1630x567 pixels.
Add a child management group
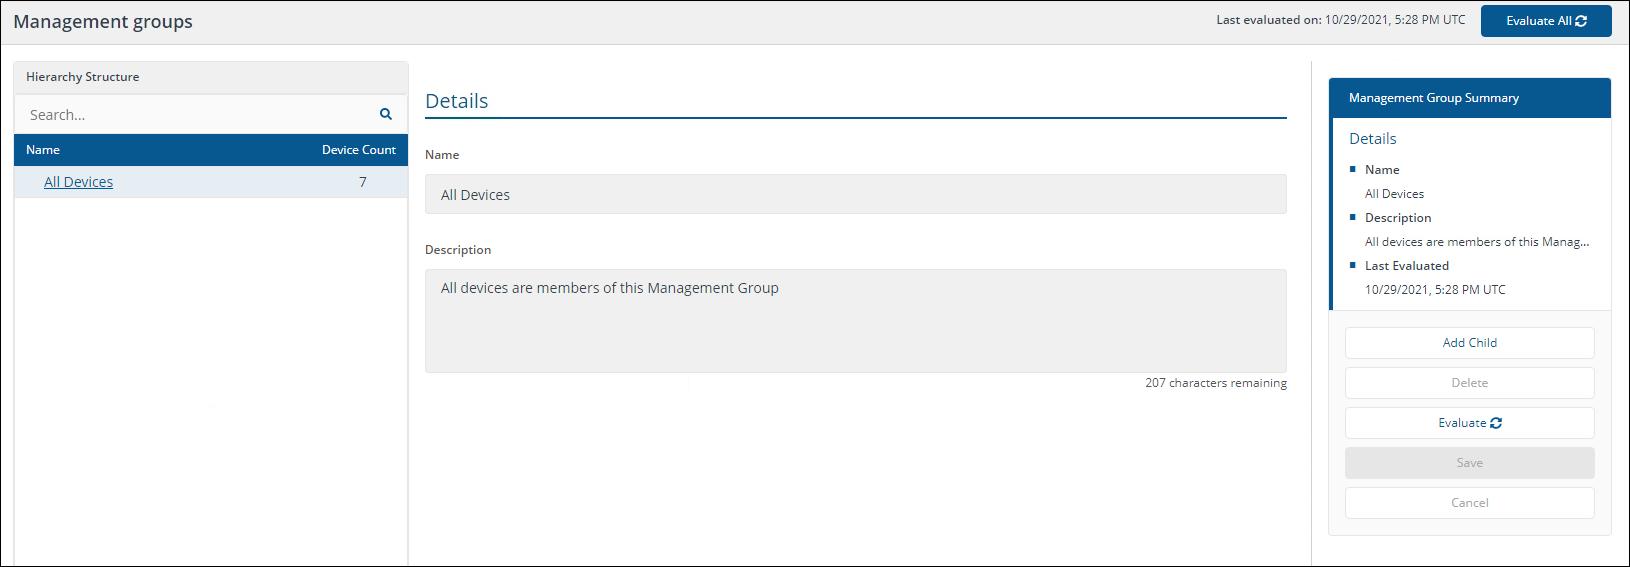click(x=1469, y=343)
